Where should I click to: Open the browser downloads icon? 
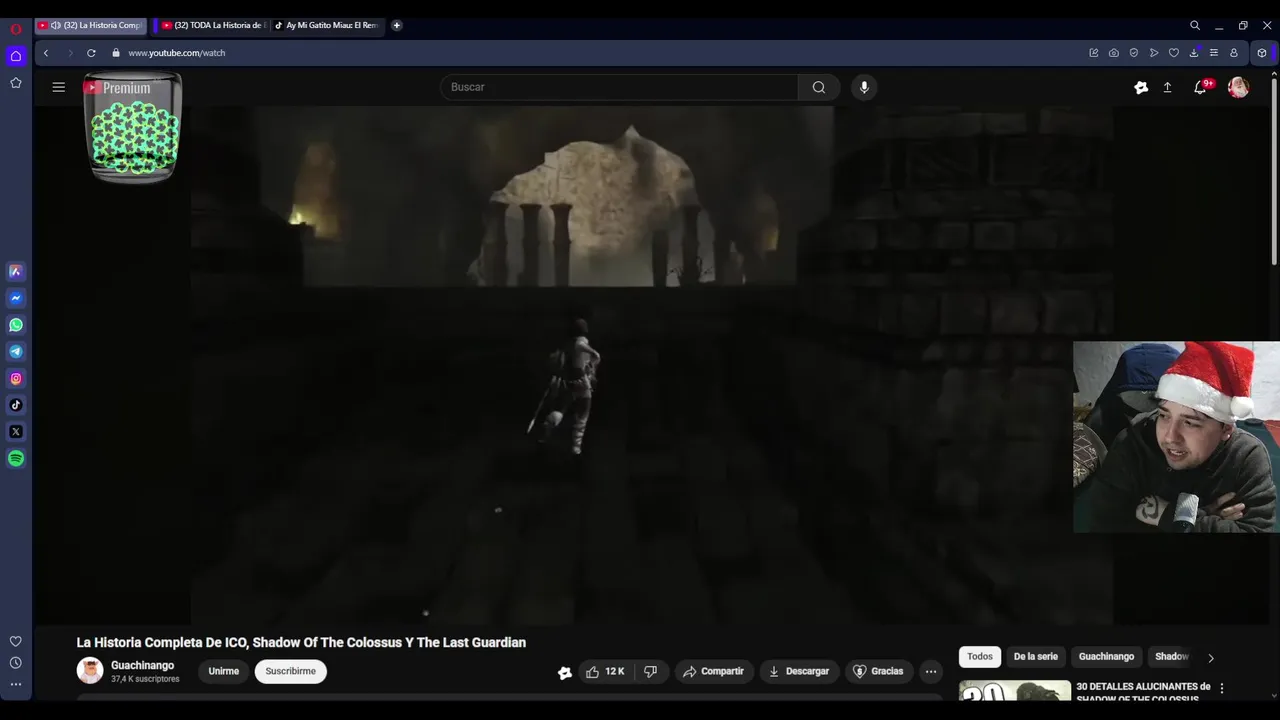(x=1194, y=53)
